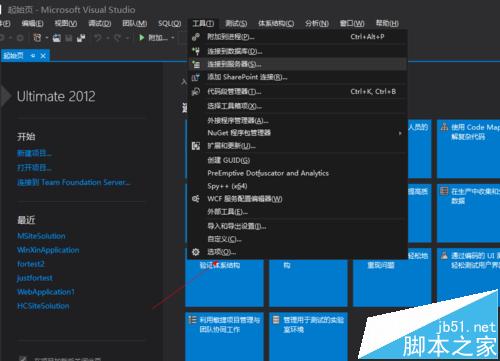Open the 分析(N) menu
The height and width of the screenshot is (361, 500).
click(317, 23)
